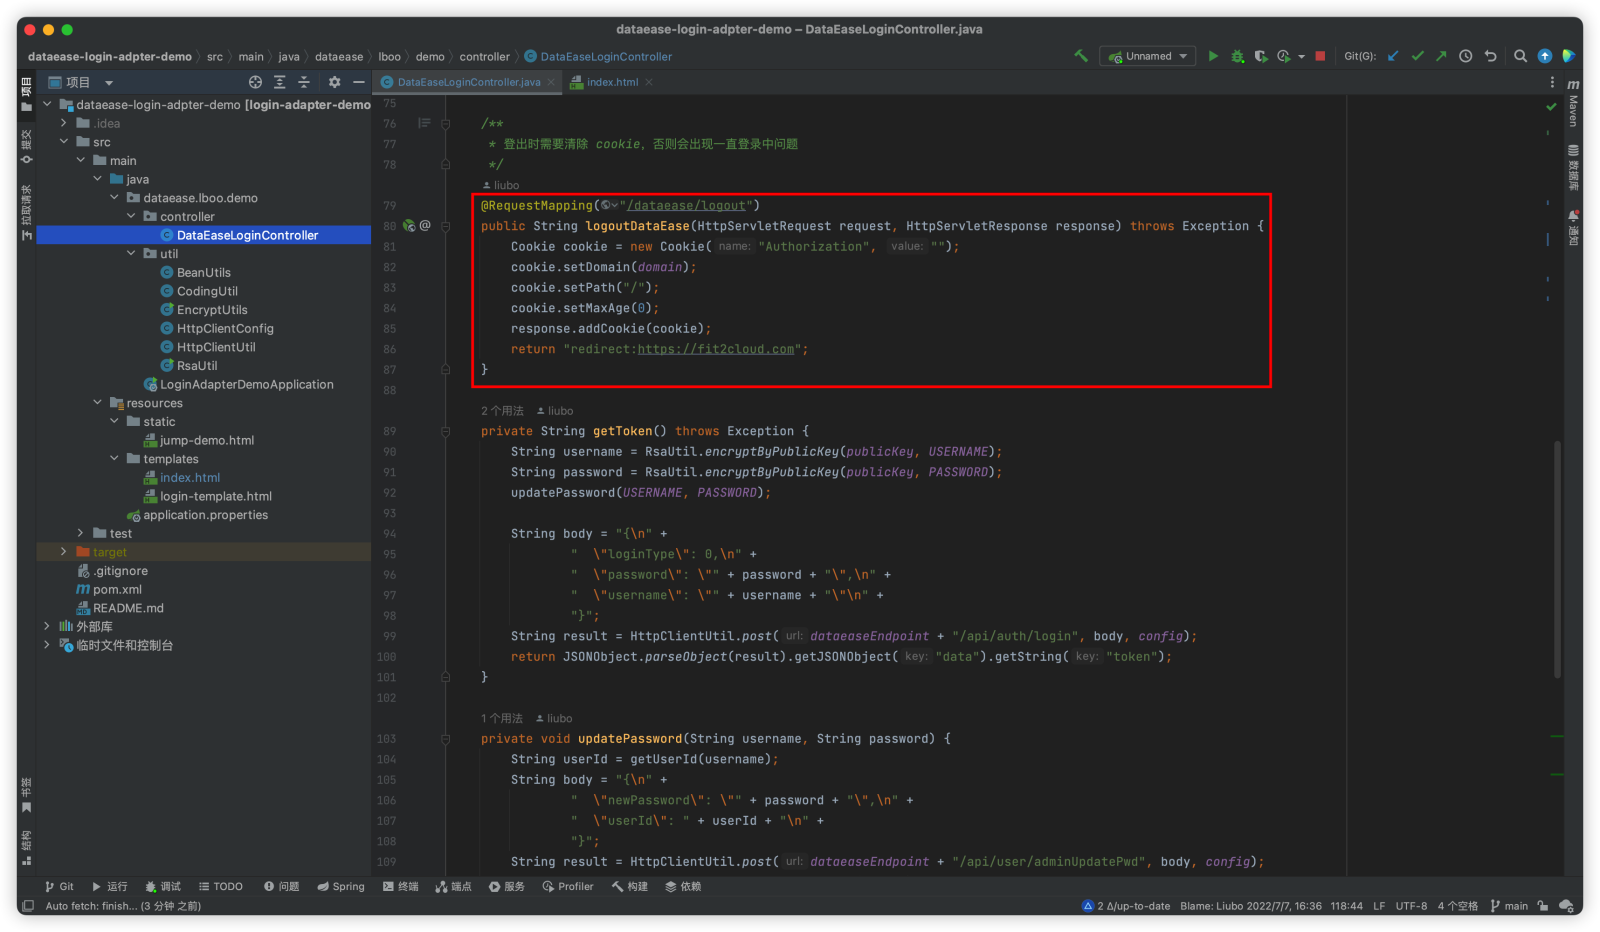
Task: Open project view mode dropdown 项目
Action: coord(82,82)
